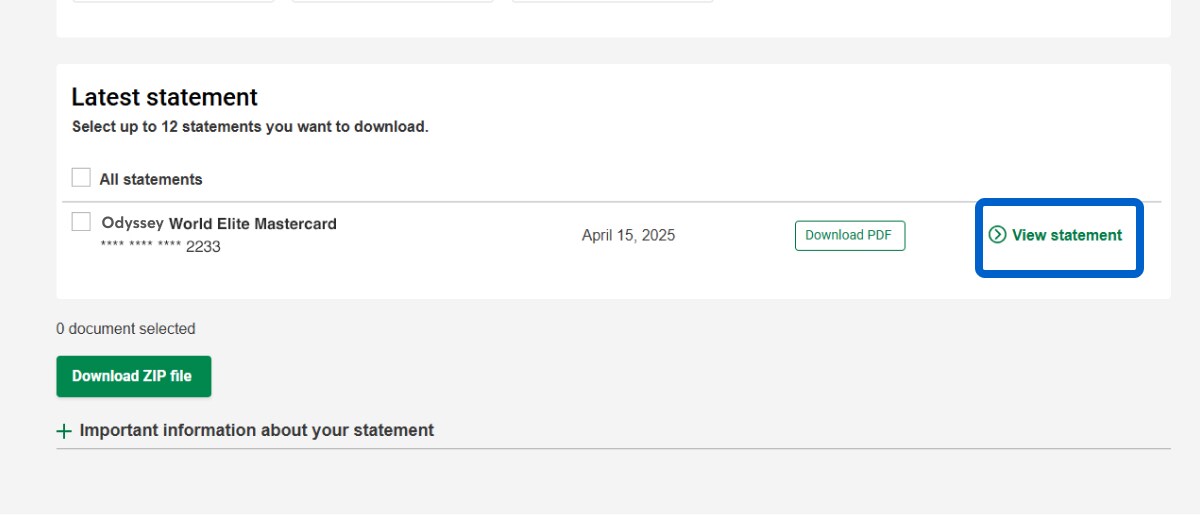Screen dimensions: 1200x515
Task: Click the plus icon before Important information
Action: tap(64, 431)
